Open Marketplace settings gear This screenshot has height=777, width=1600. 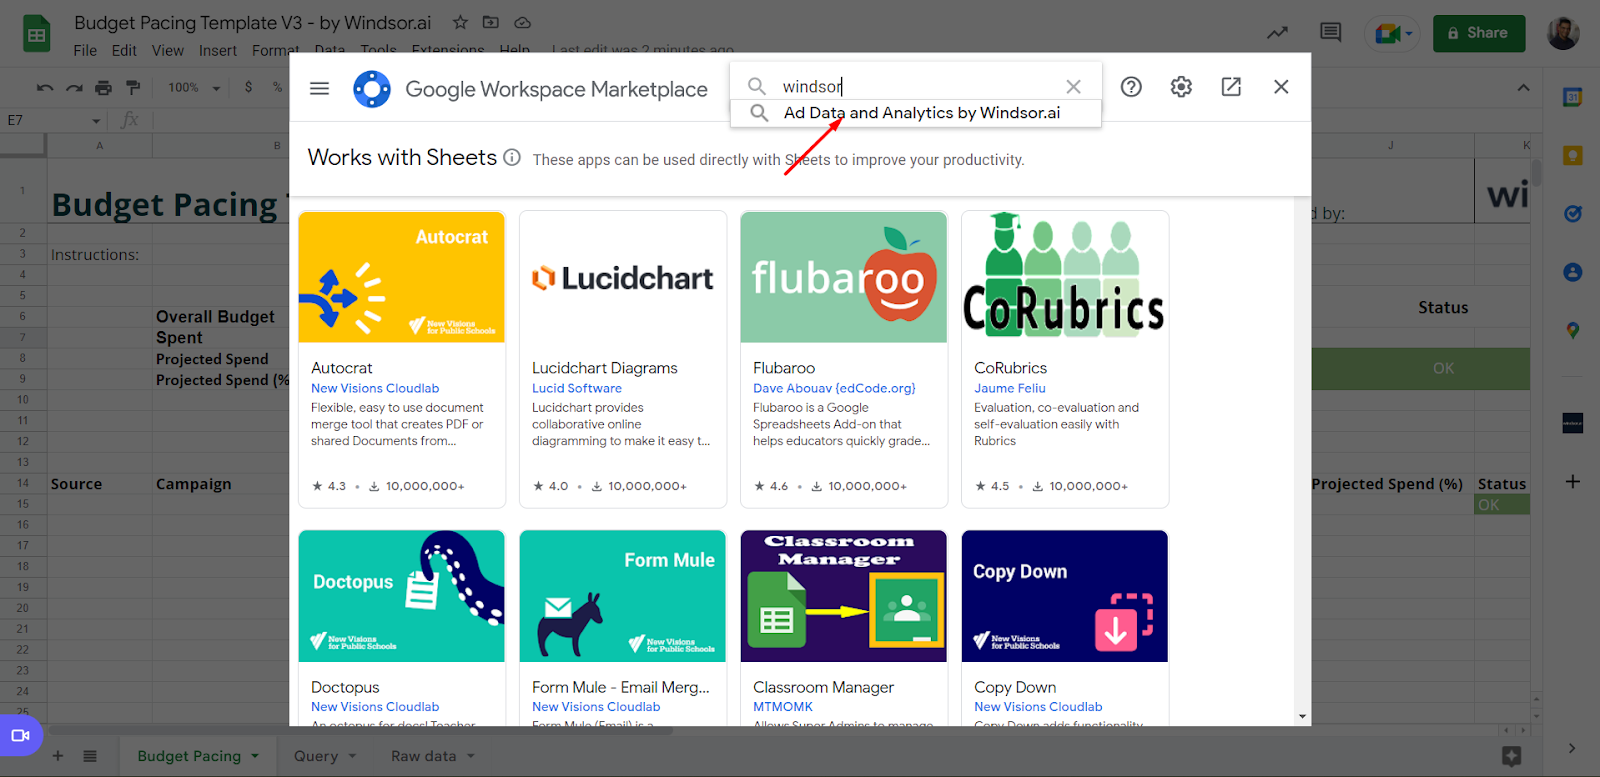(1181, 87)
